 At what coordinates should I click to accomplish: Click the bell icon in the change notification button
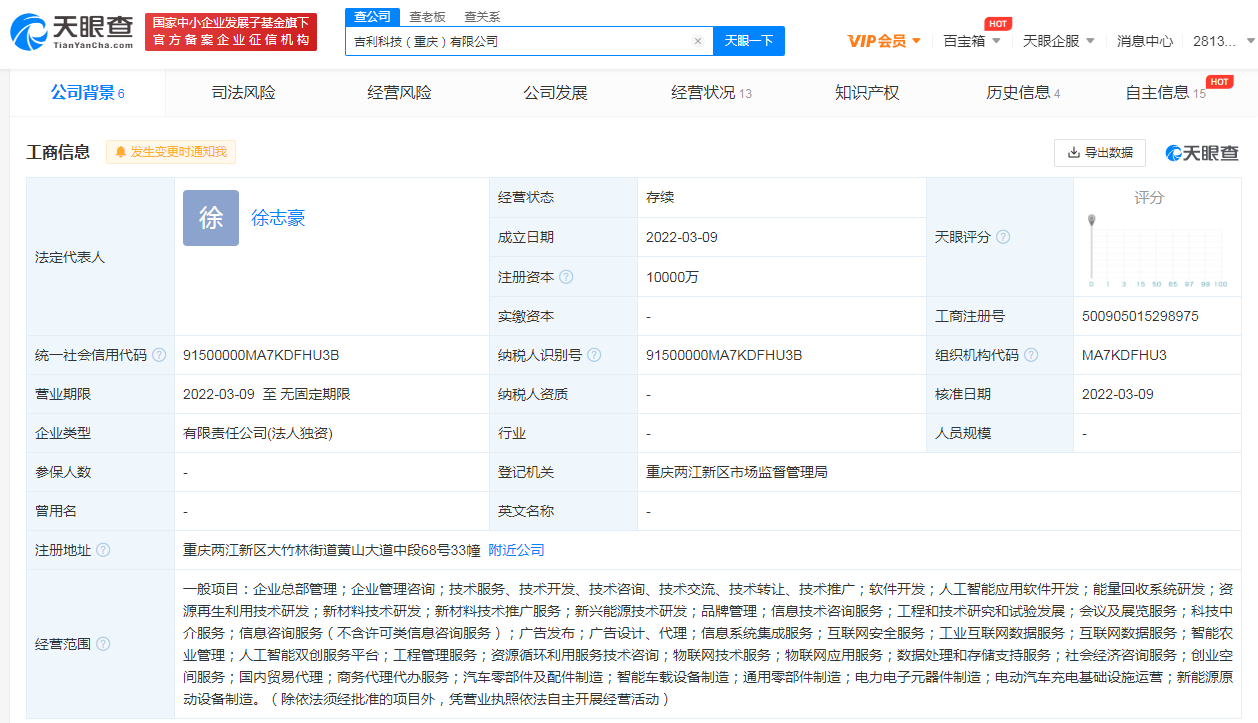121,152
